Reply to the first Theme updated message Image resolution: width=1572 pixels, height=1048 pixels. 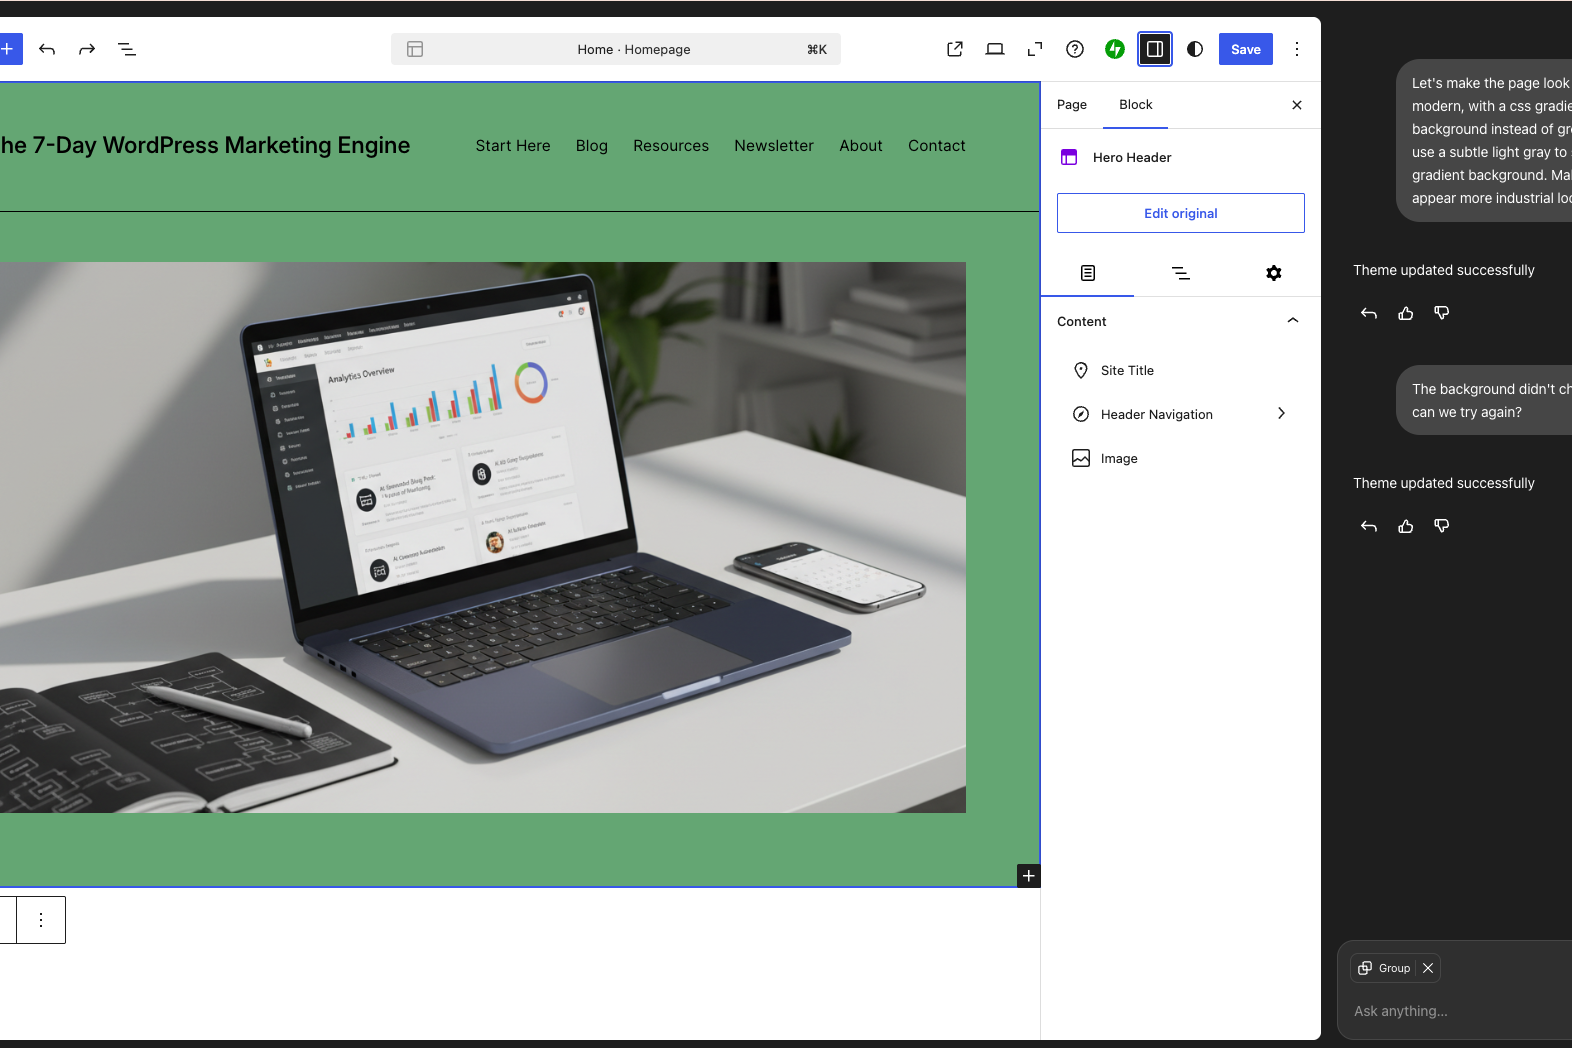(x=1369, y=313)
